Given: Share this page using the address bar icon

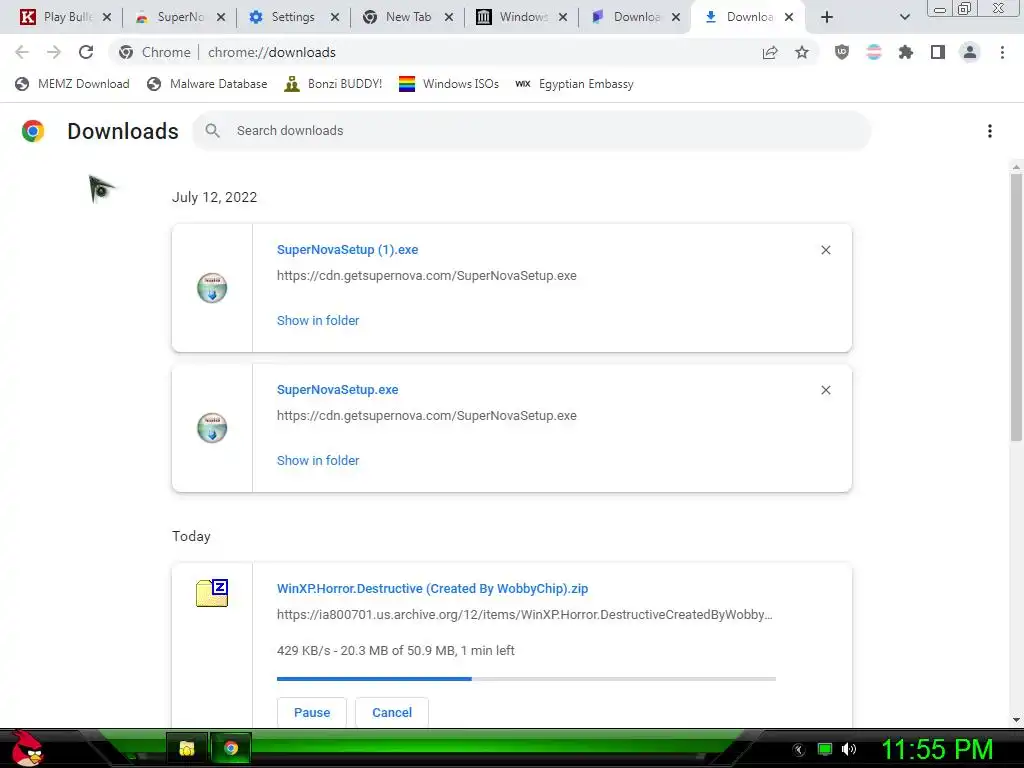Looking at the screenshot, I should tap(770, 52).
